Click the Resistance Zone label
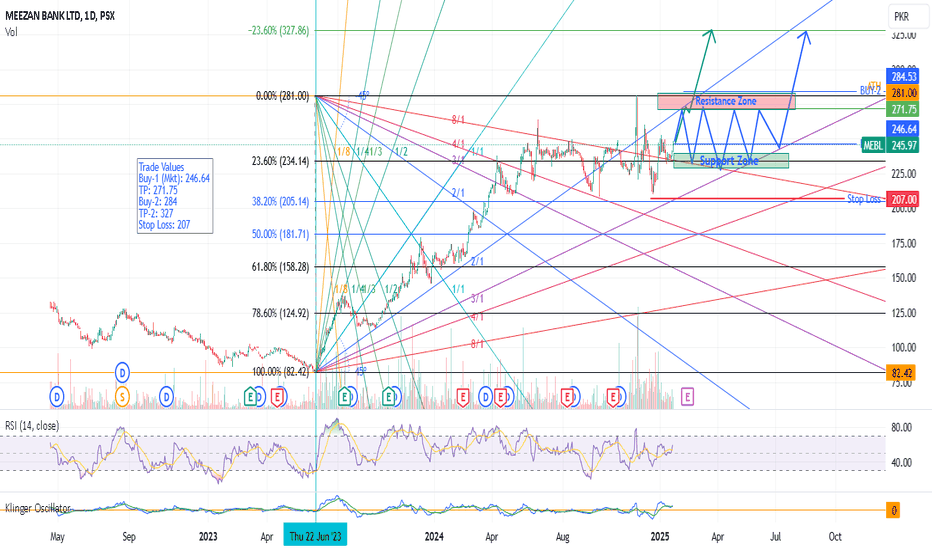932x550 pixels. pyautogui.click(x=726, y=101)
